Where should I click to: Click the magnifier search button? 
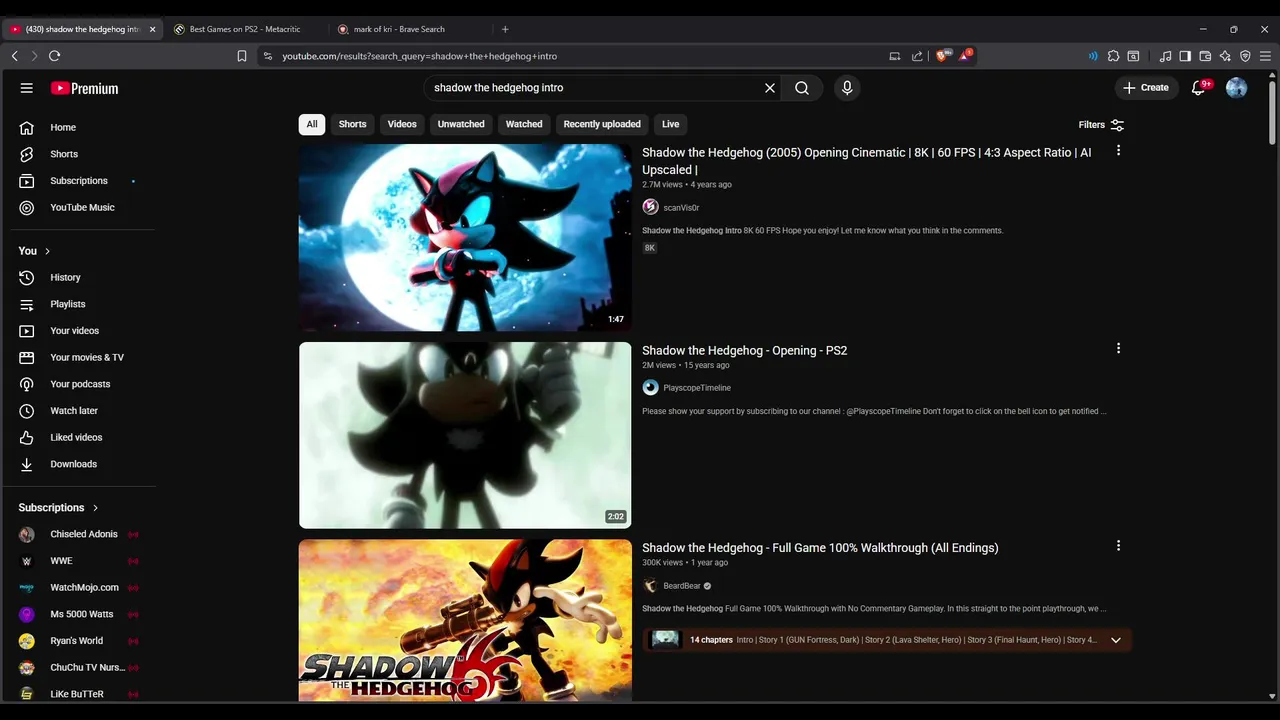[802, 88]
